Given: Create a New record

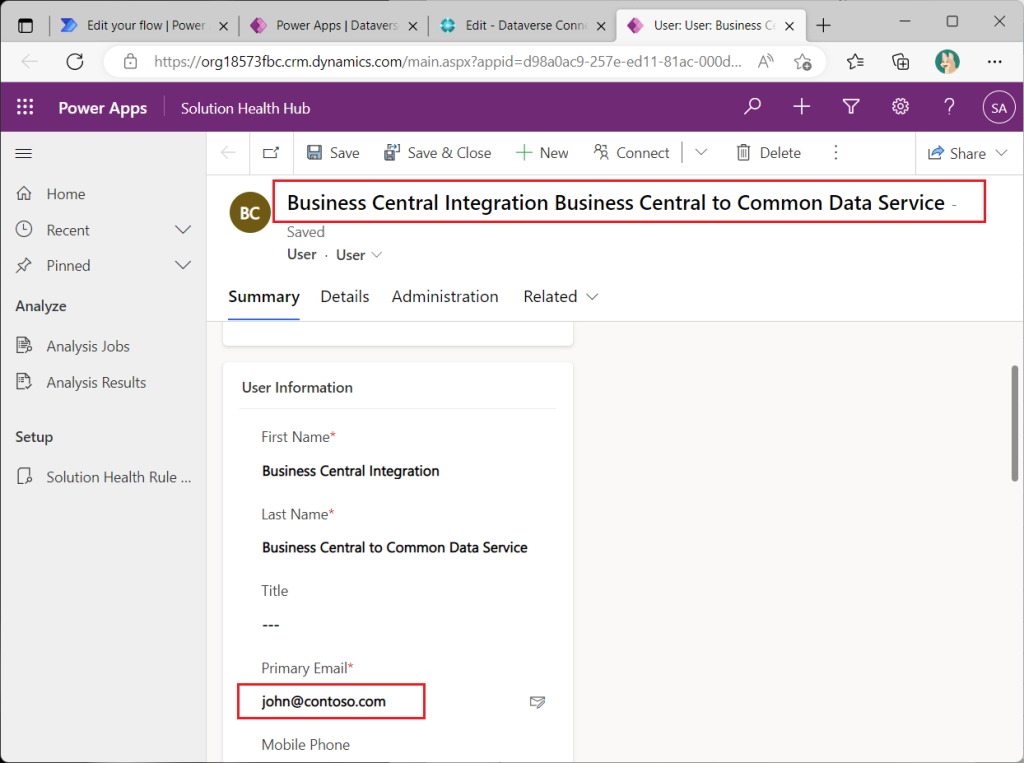Looking at the screenshot, I should tap(542, 153).
